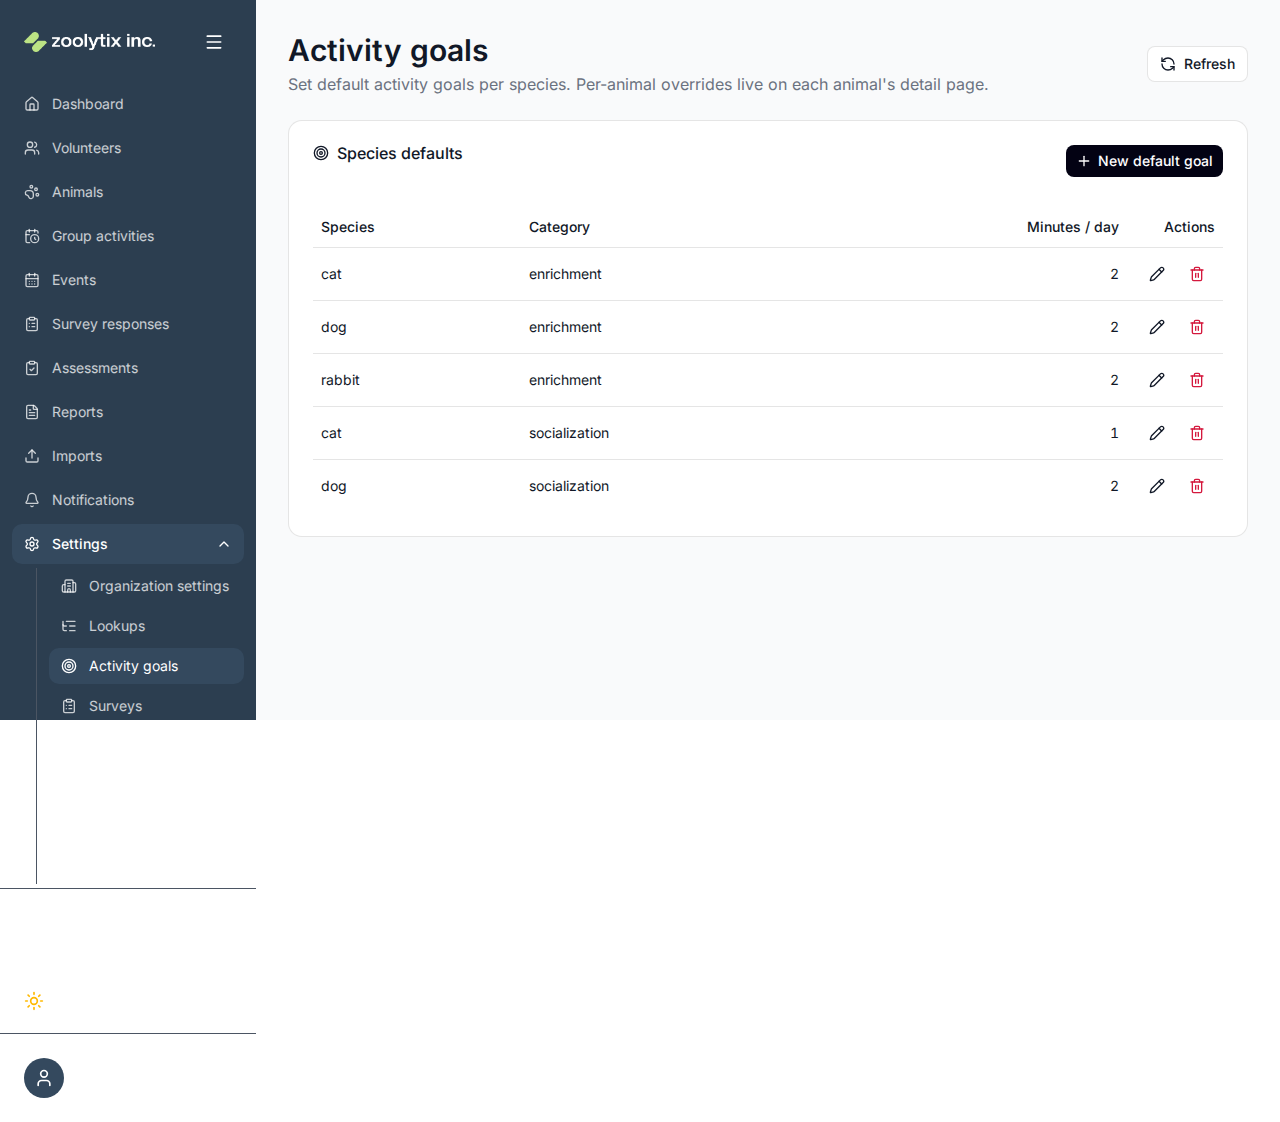Open Assessments
1280x1122 pixels.
(128, 368)
